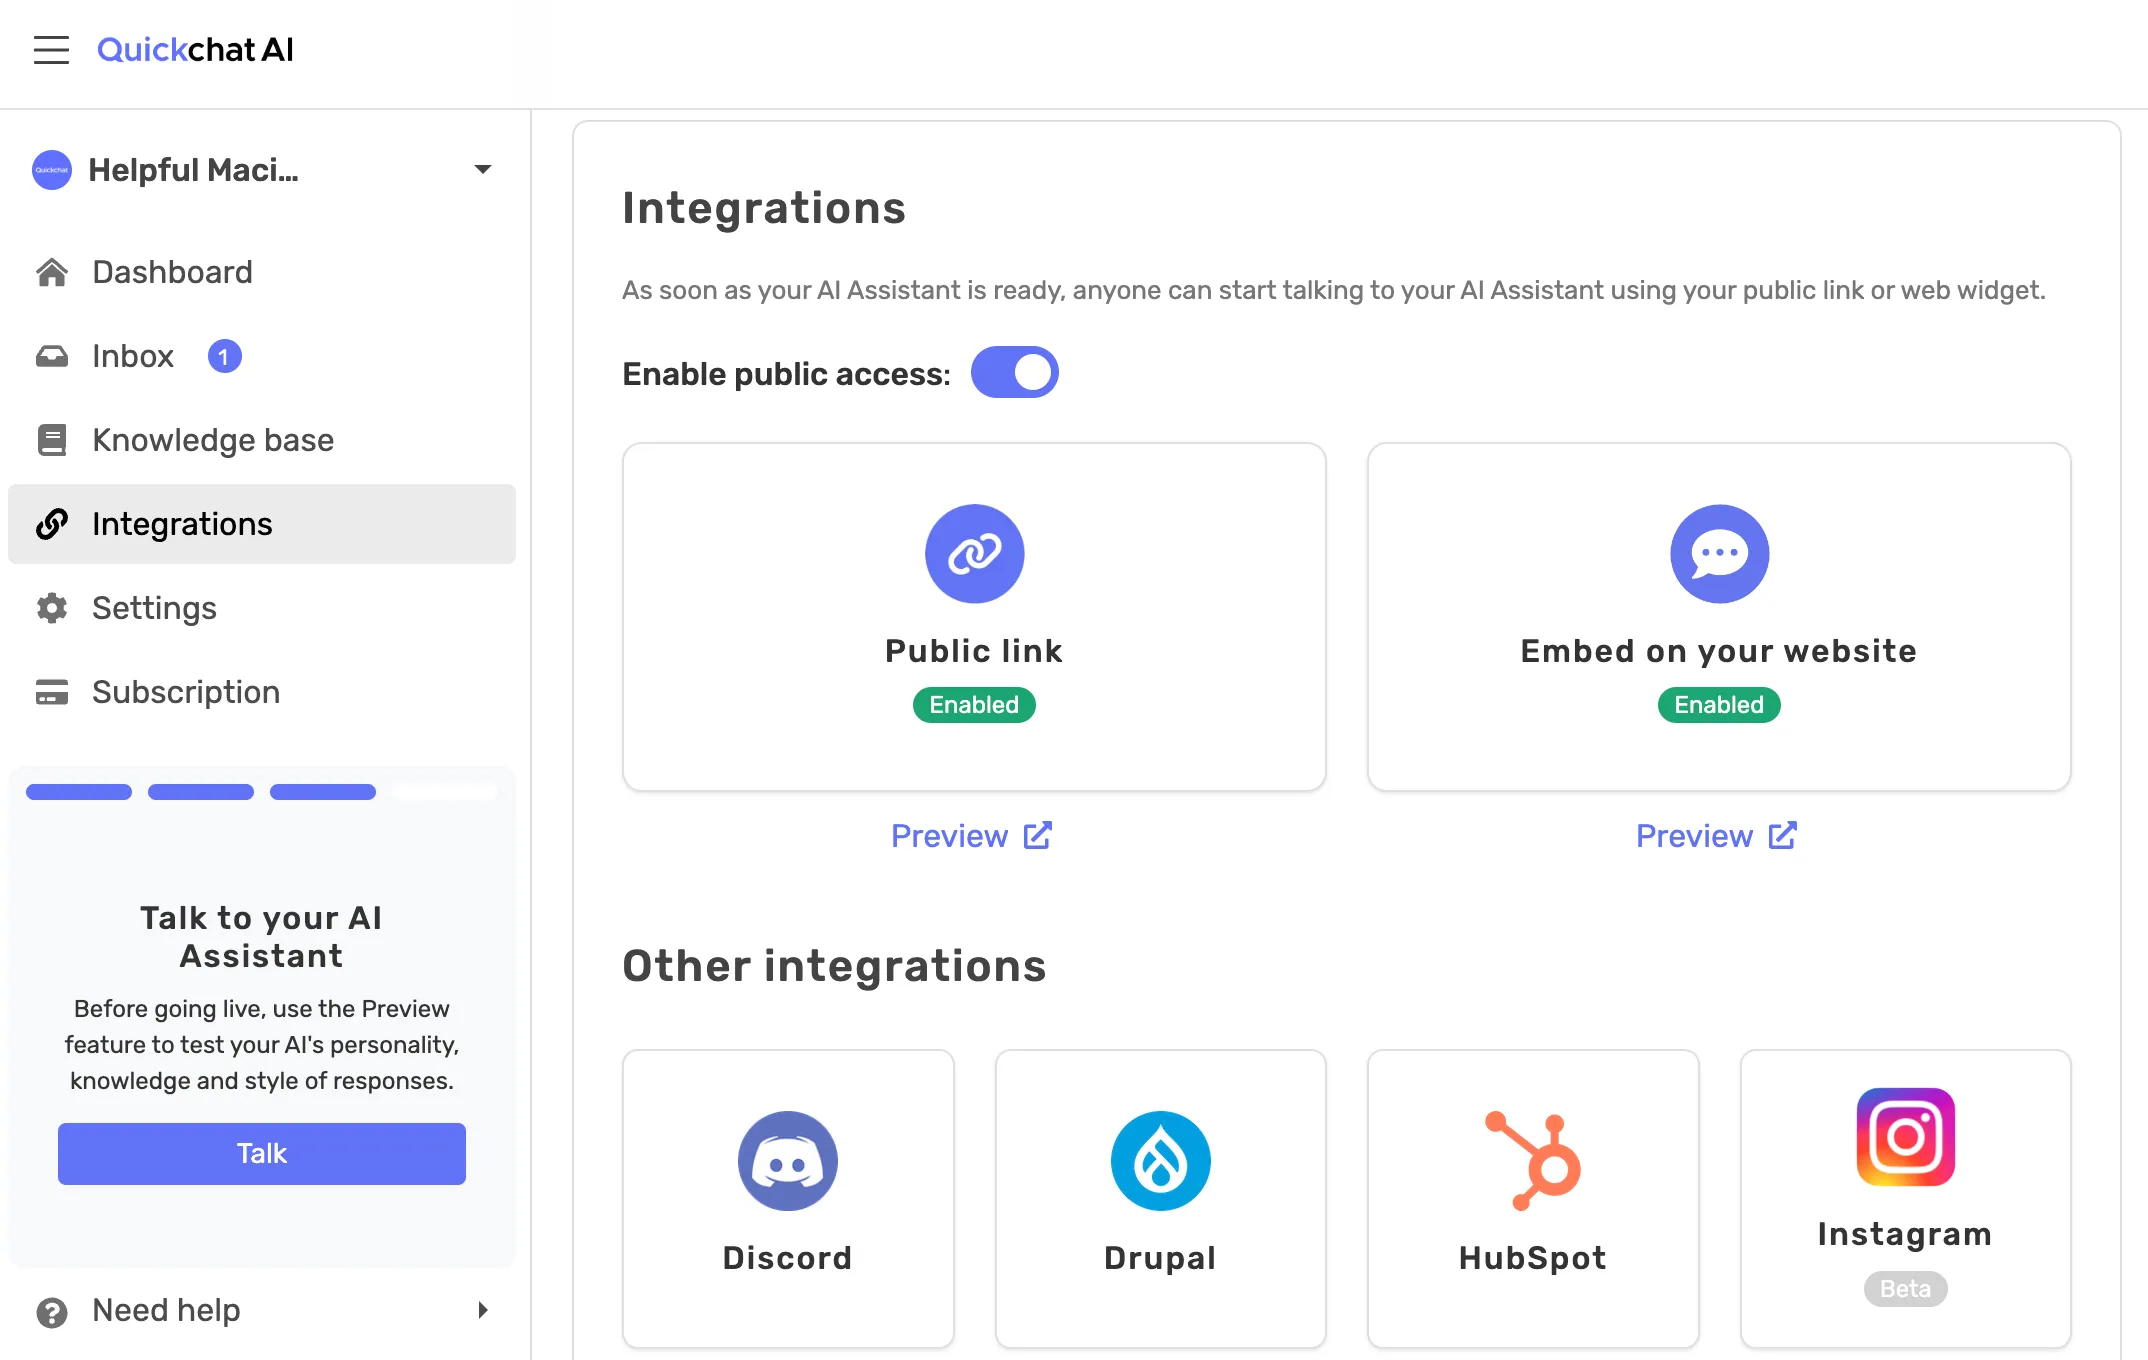This screenshot has width=2148, height=1360.
Task: Click the Talk button
Action: [x=262, y=1154]
